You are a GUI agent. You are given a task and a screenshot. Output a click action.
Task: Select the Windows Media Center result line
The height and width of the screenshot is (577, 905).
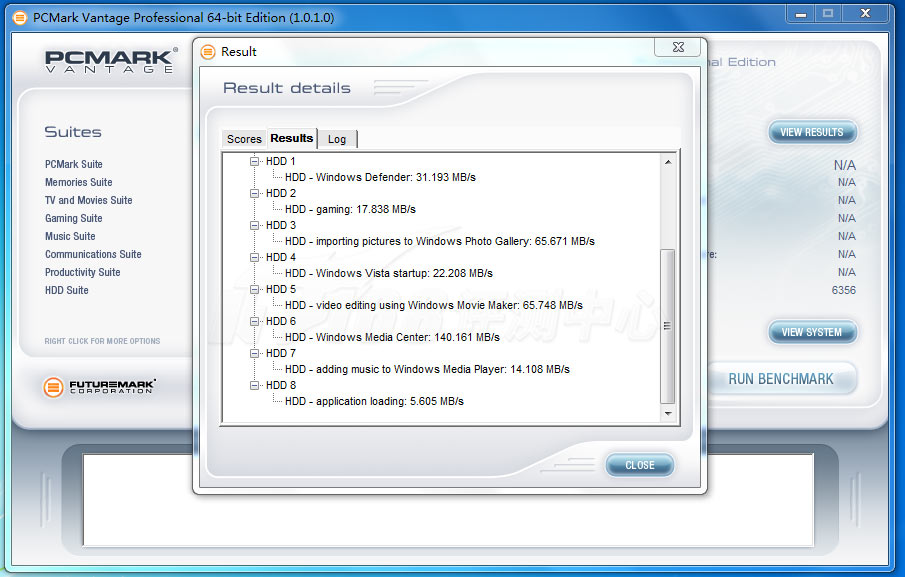click(392, 337)
